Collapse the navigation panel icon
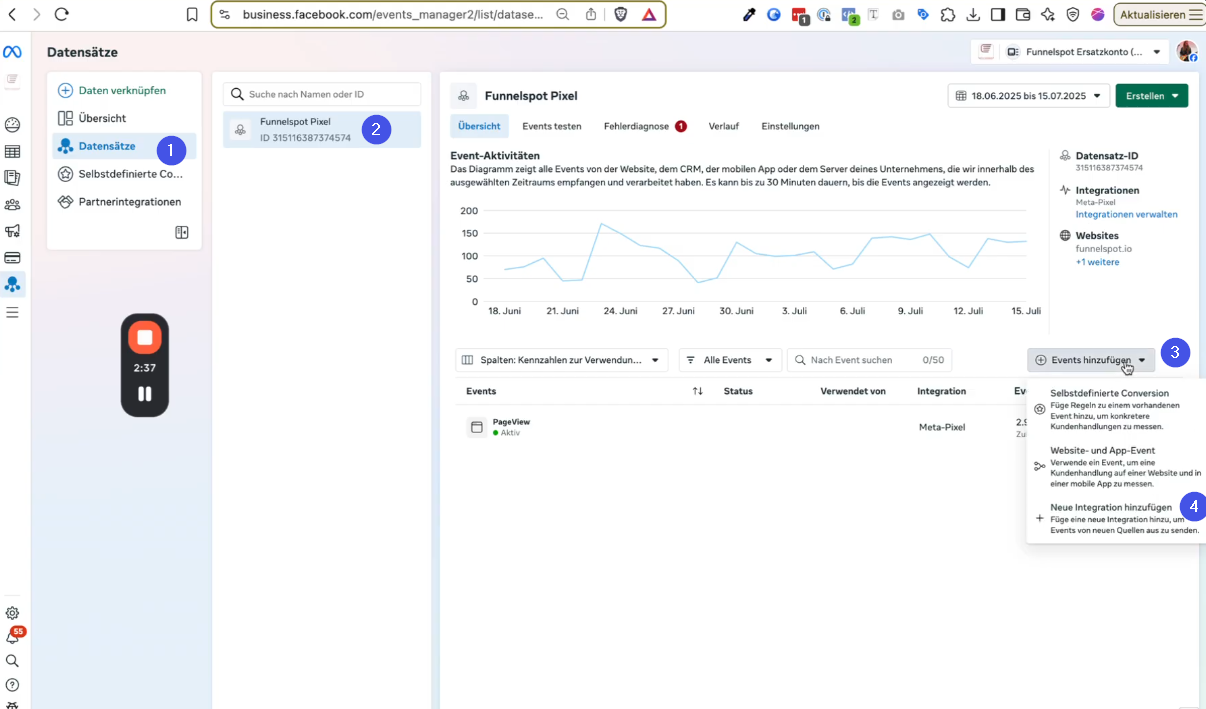 click(182, 232)
